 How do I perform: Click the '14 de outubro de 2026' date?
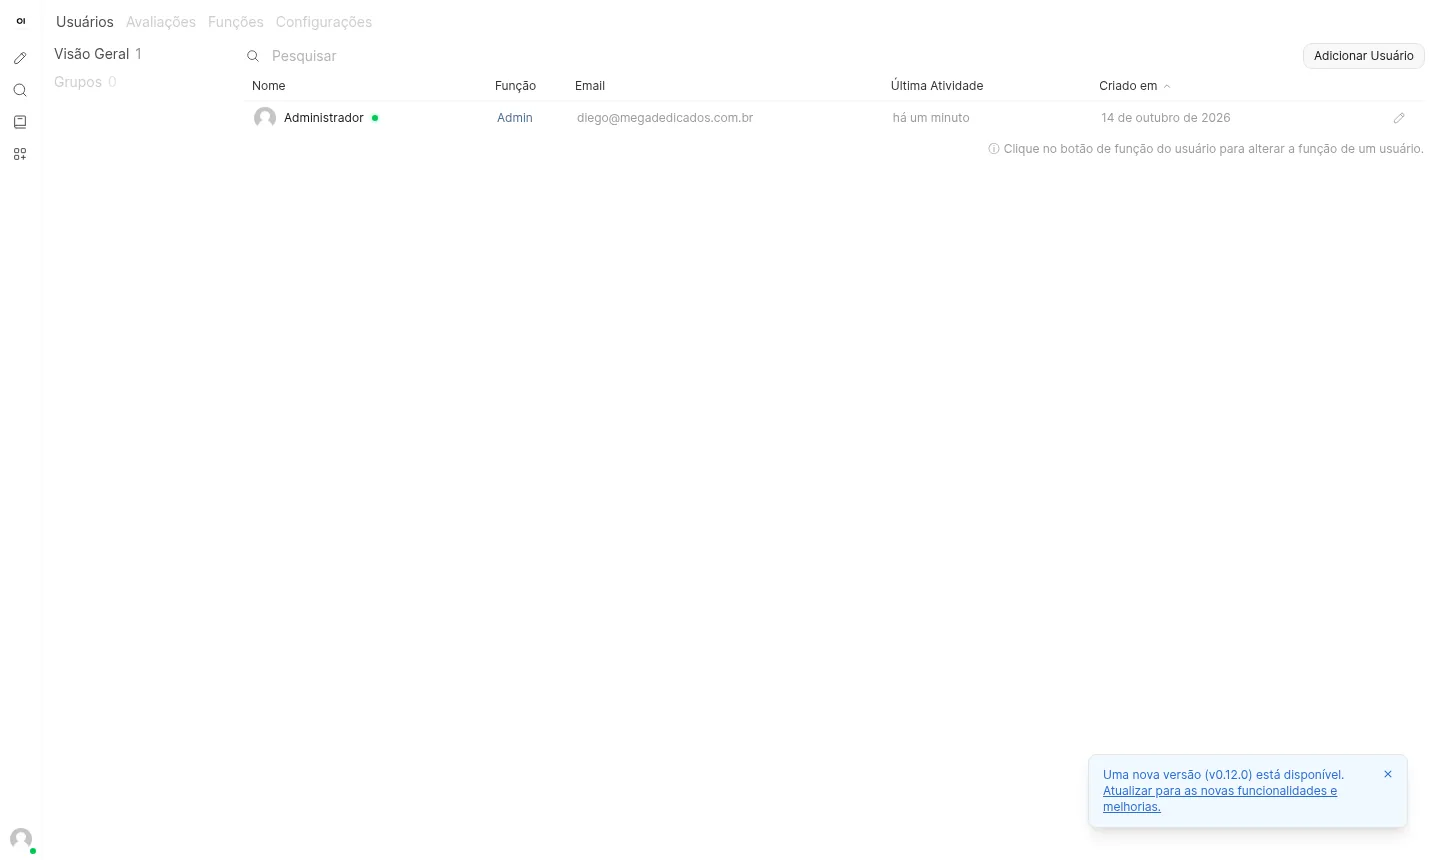tap(1166, 118)
